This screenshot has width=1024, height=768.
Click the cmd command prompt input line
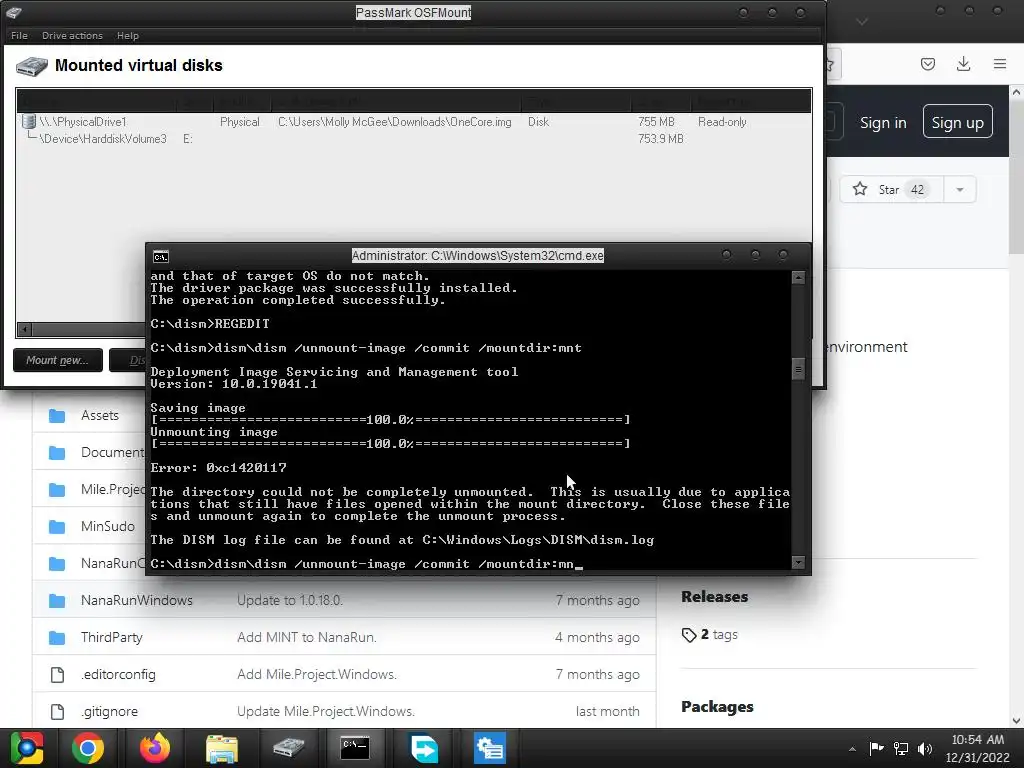pos(366,564)
